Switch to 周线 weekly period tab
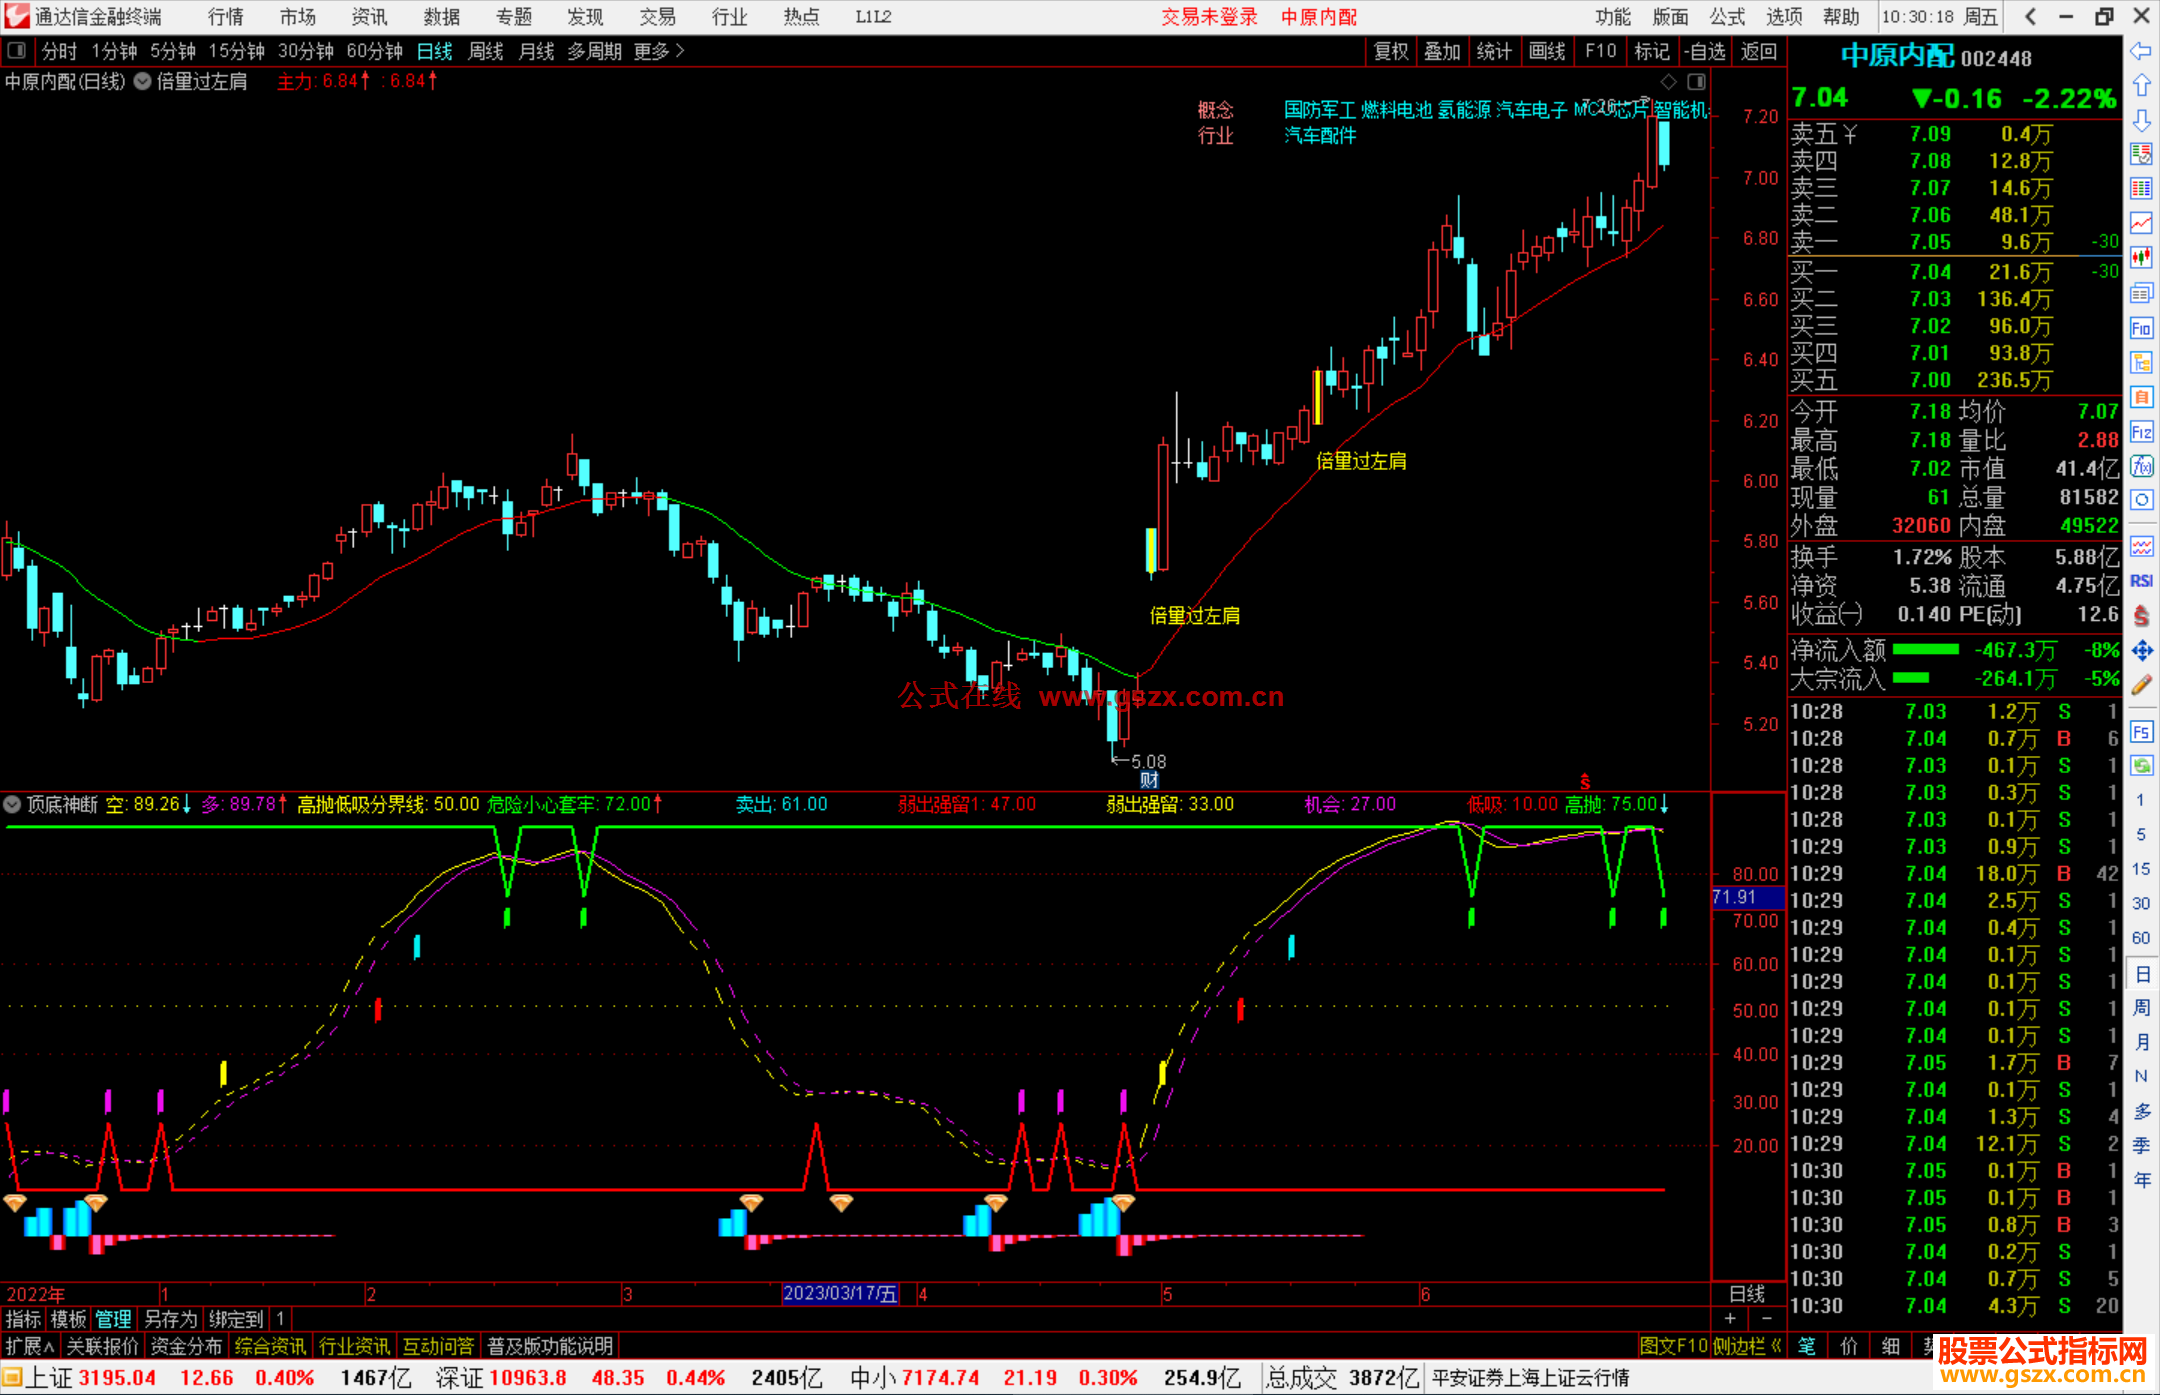 [x=486, y=51]
